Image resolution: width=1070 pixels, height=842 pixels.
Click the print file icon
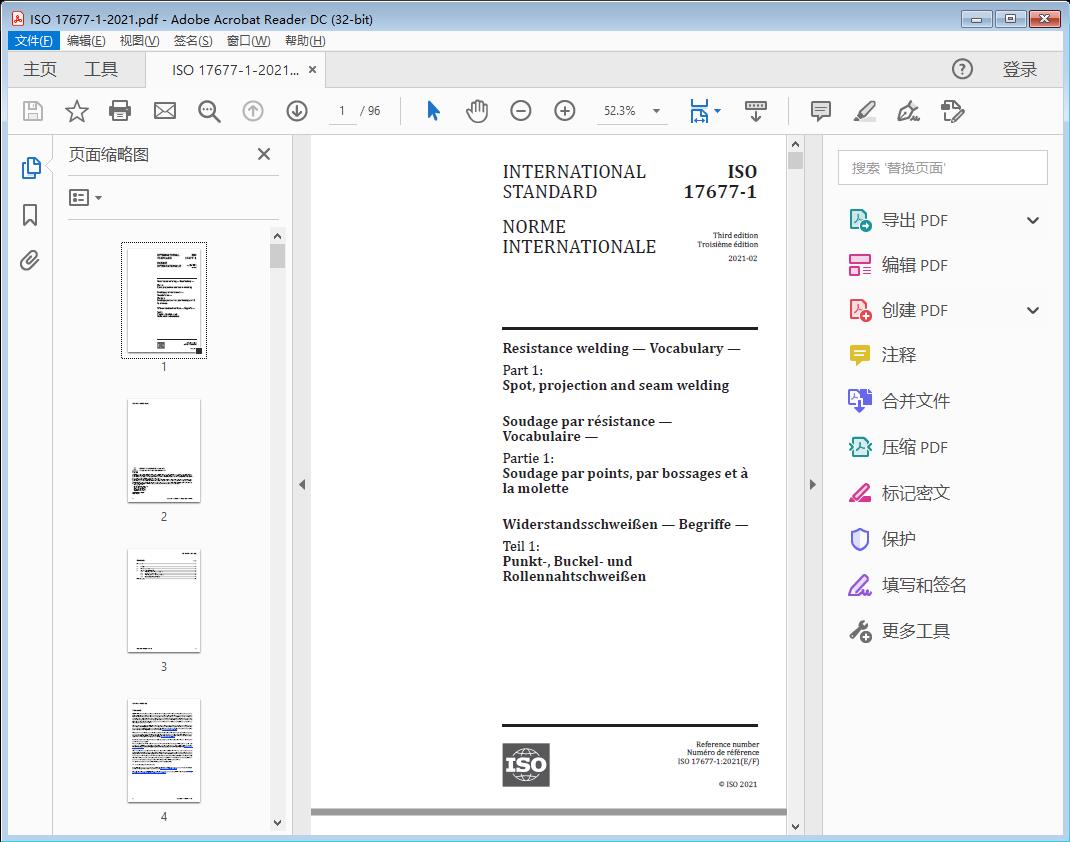tap(120, 111)
